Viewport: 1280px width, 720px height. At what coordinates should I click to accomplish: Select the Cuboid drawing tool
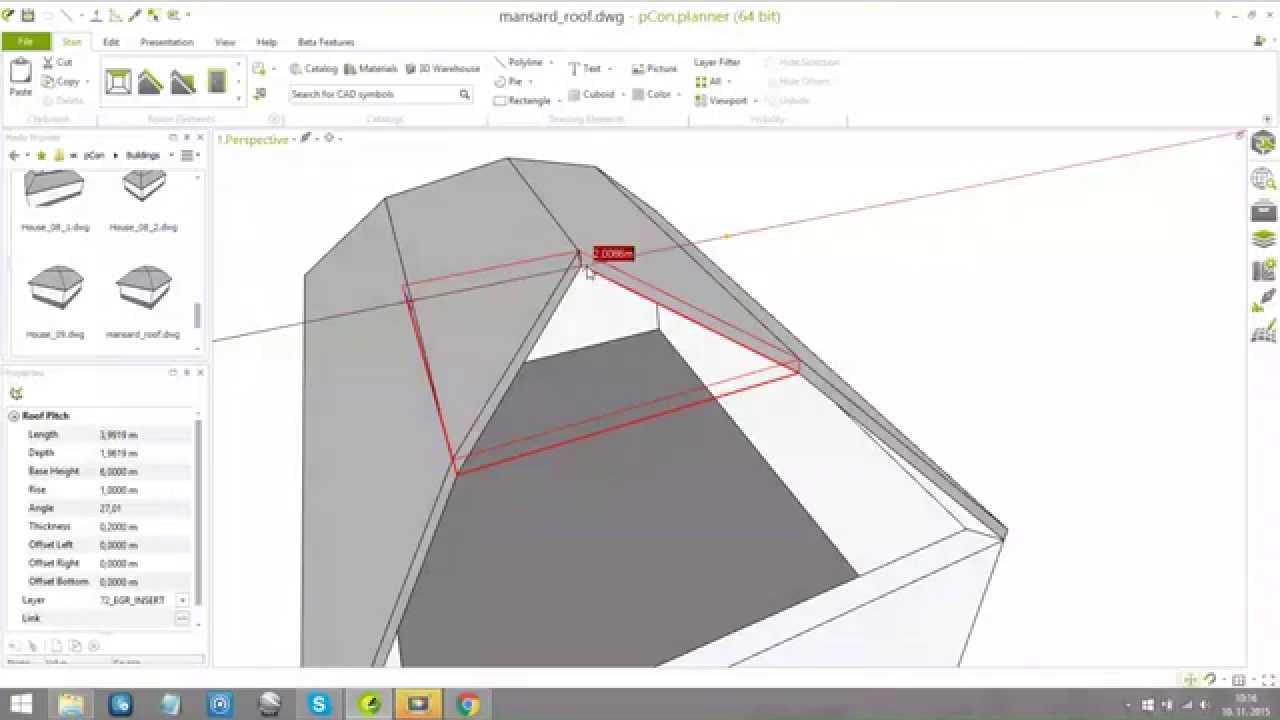pyautogui.click(x=591, y=94)
